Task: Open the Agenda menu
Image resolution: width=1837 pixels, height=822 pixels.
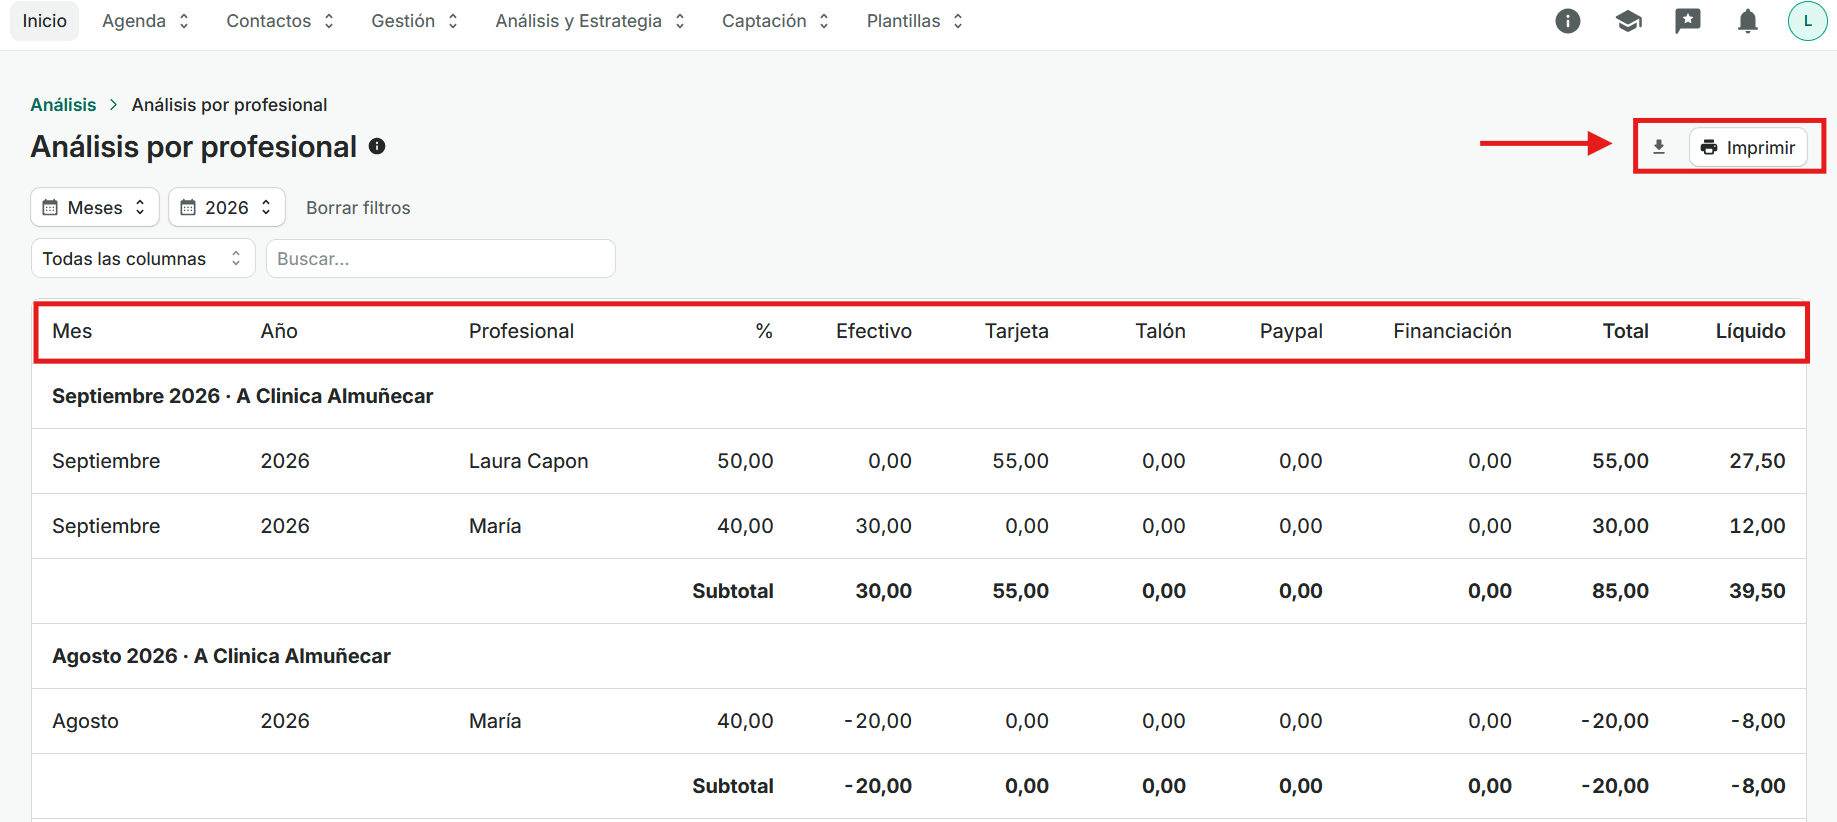Action: coord(146,21)
